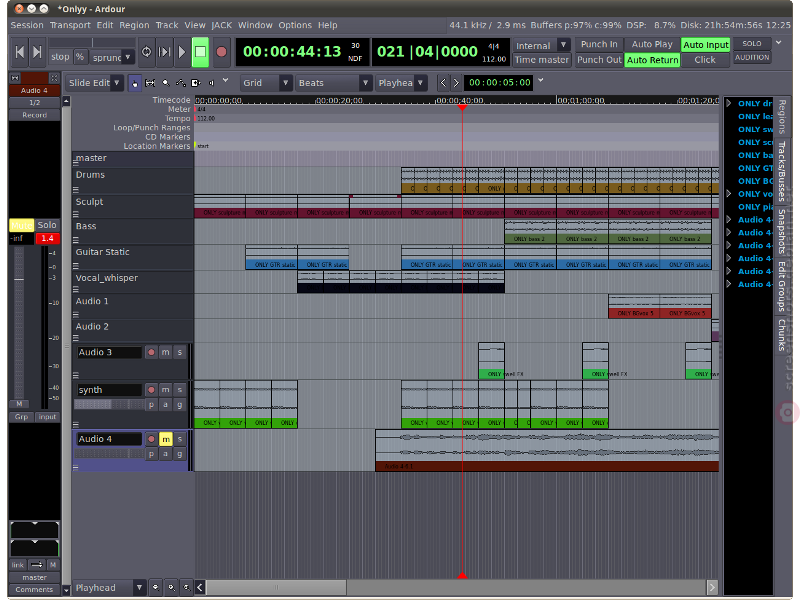Open the Grid snap mode dropdown
The height and width of the screenshot is (600, 800).
tap(266, 83)
